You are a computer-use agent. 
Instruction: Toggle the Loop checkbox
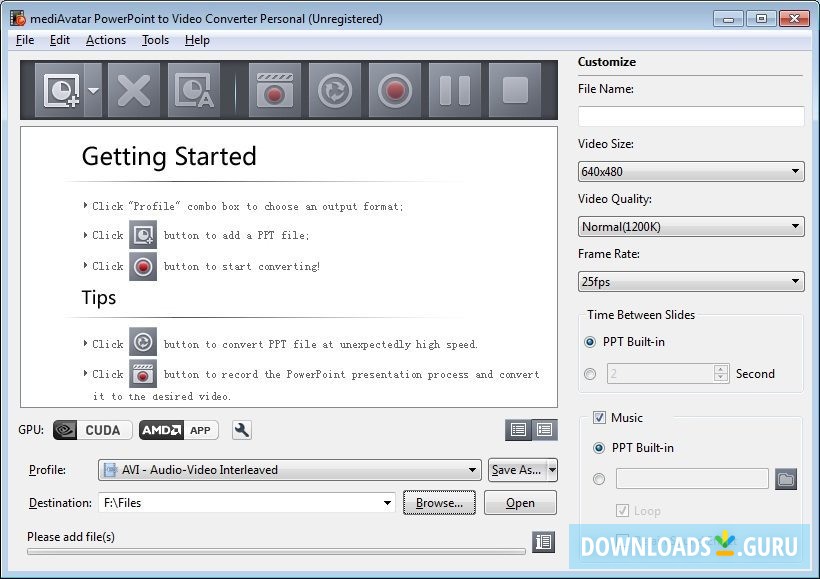tap(622, 510)
